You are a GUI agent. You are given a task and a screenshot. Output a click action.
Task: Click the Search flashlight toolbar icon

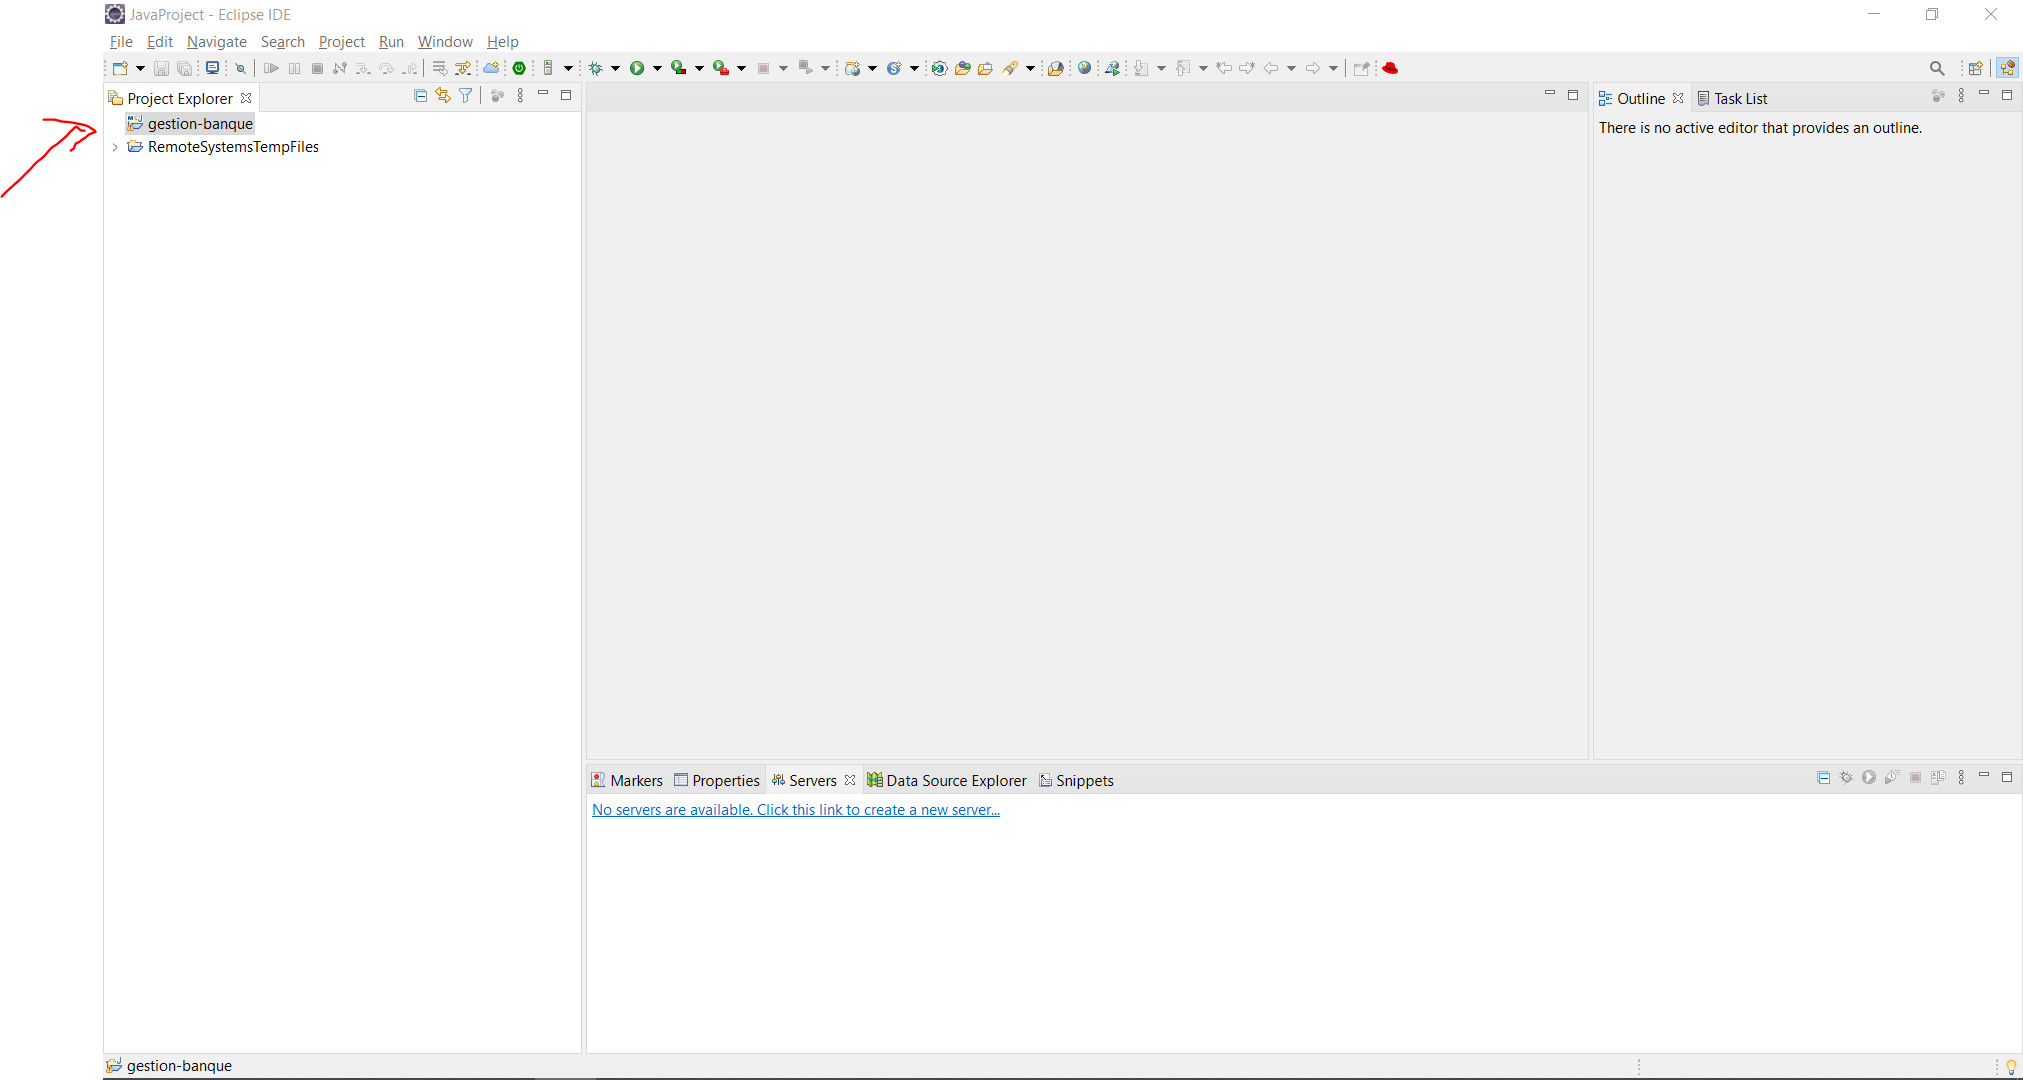(x=1010, y=68)
